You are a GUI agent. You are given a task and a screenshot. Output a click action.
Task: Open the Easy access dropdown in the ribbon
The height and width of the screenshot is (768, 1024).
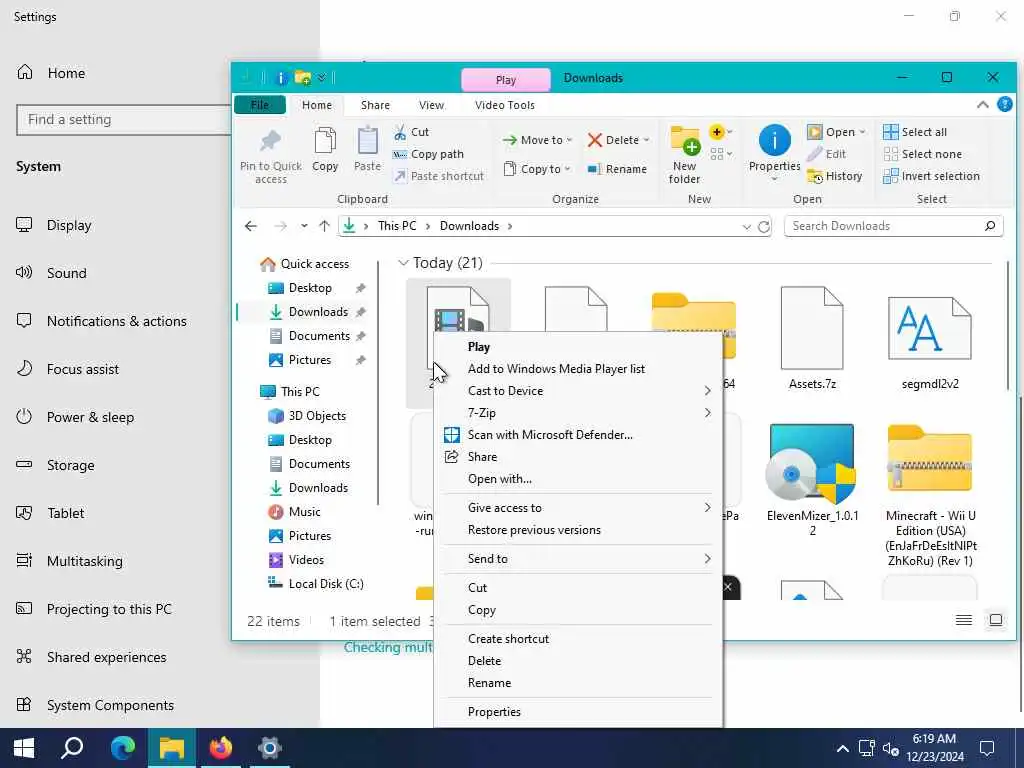tap(720, 154)
